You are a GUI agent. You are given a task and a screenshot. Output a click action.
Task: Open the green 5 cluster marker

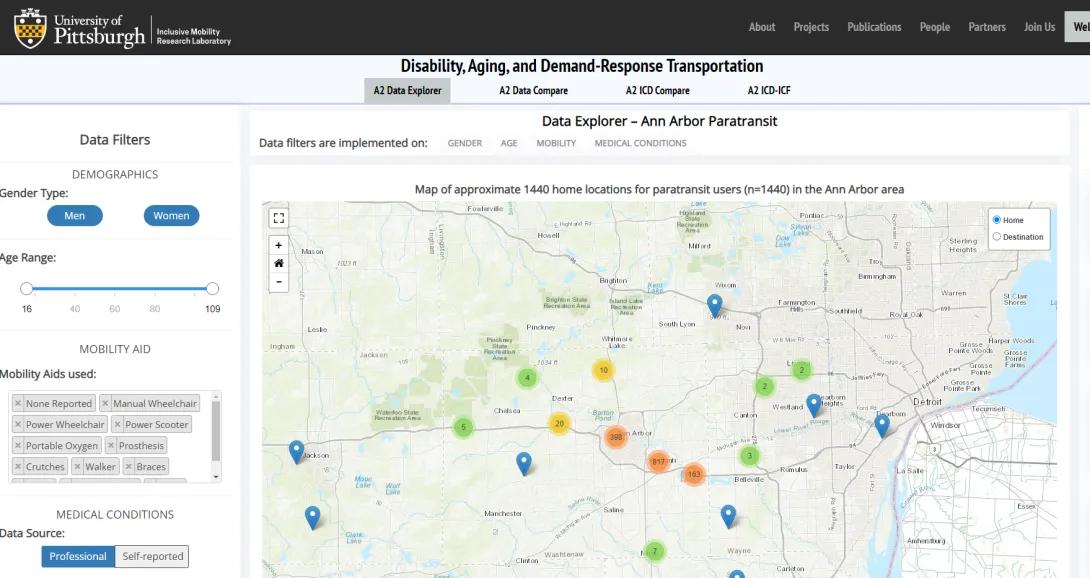[464, 427]
